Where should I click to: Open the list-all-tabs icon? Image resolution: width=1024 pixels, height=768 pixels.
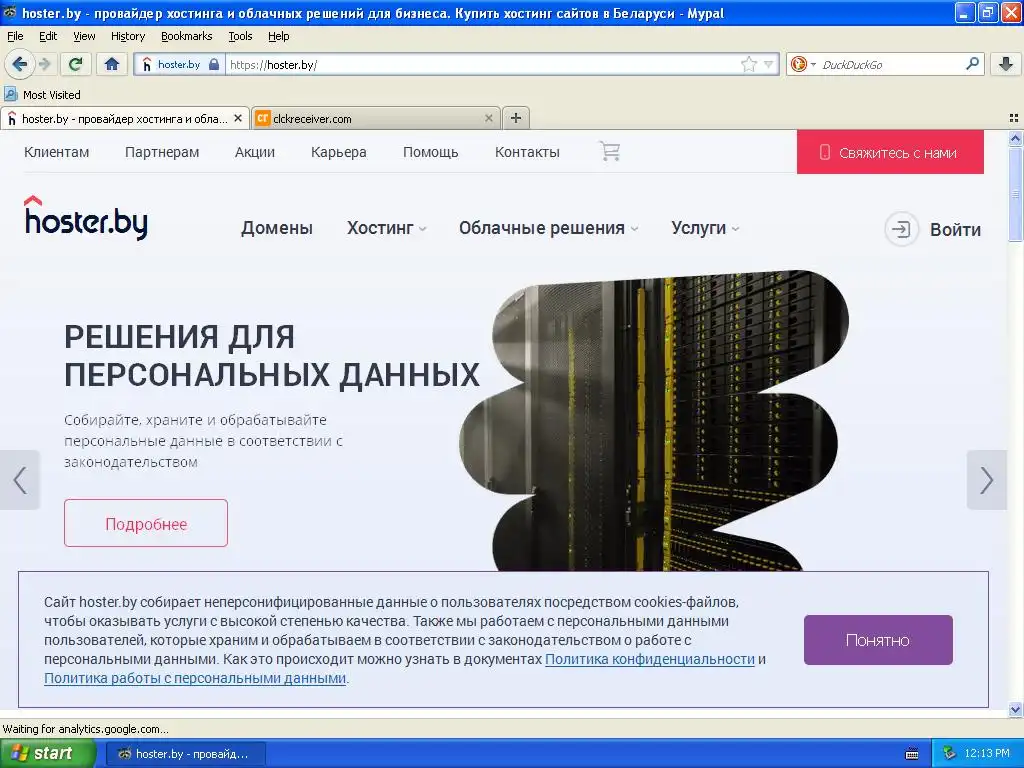point(1014,118)
